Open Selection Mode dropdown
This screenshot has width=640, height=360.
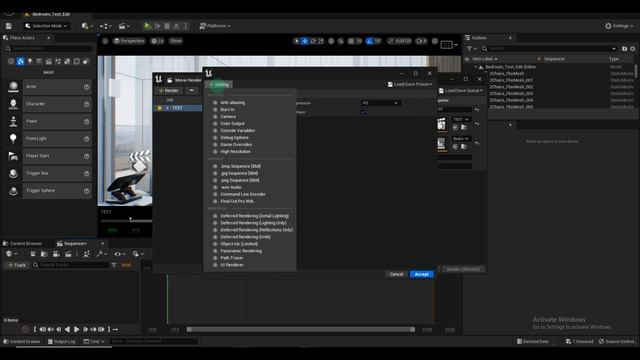click(46, 26)
